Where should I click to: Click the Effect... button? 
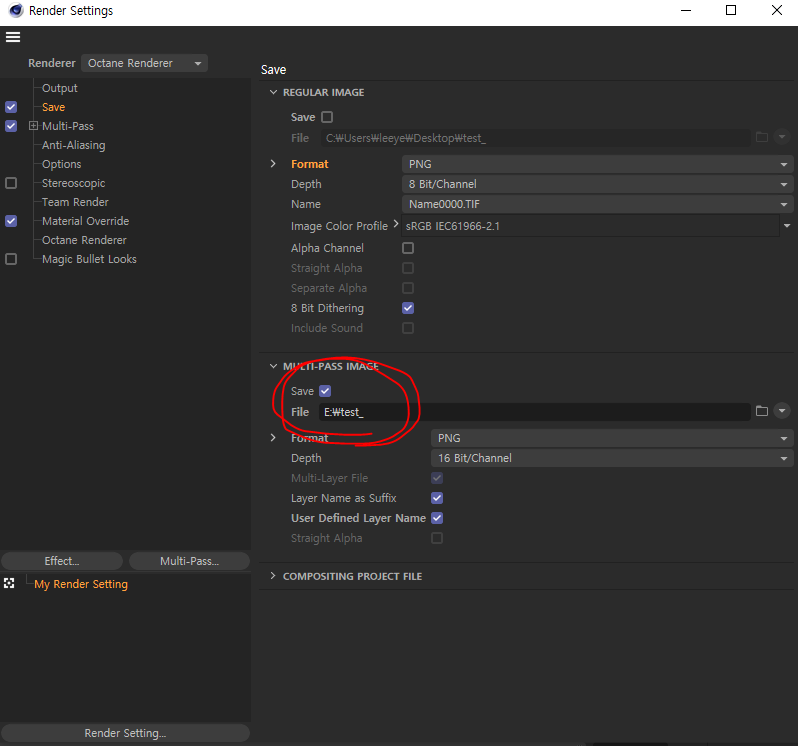tap(62, 561)
